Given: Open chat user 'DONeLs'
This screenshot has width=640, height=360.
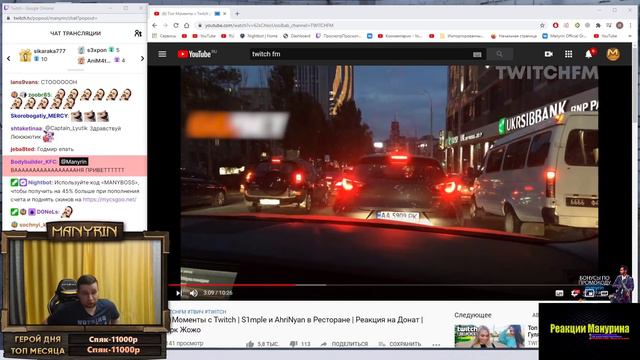Looking at the screenshot, I should tap(47, 212).
